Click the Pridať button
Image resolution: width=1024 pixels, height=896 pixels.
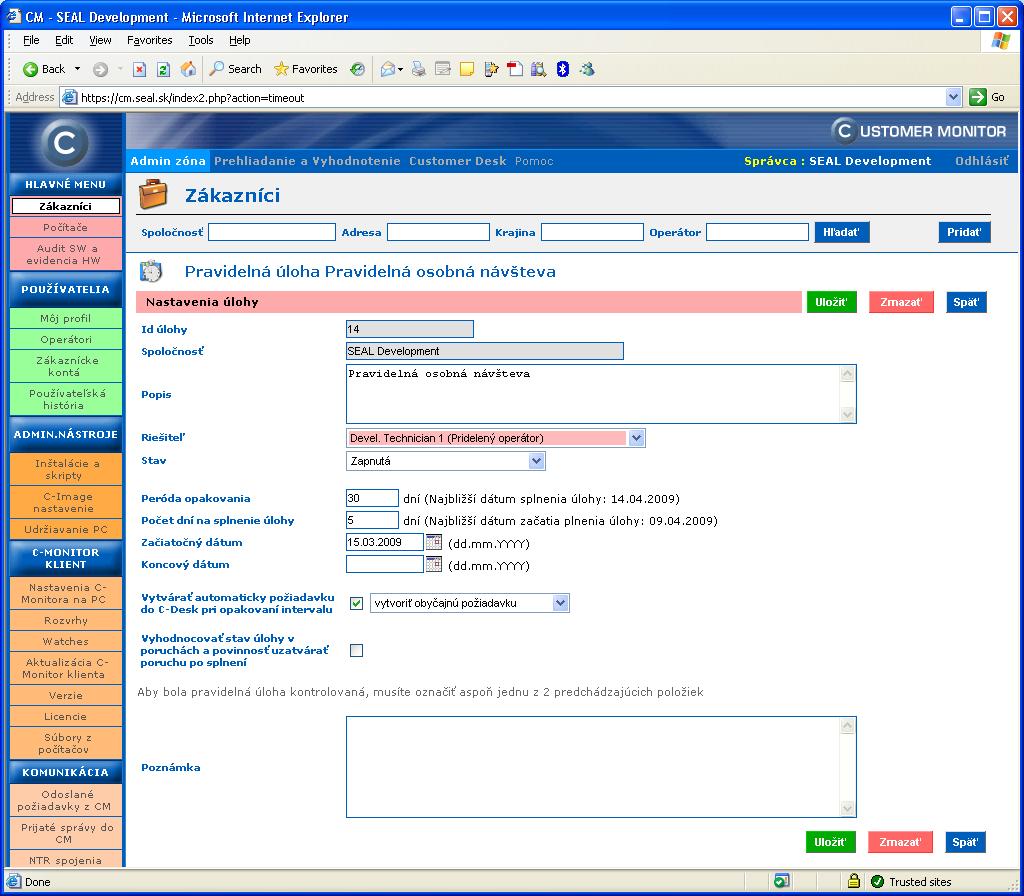(964, 232)
